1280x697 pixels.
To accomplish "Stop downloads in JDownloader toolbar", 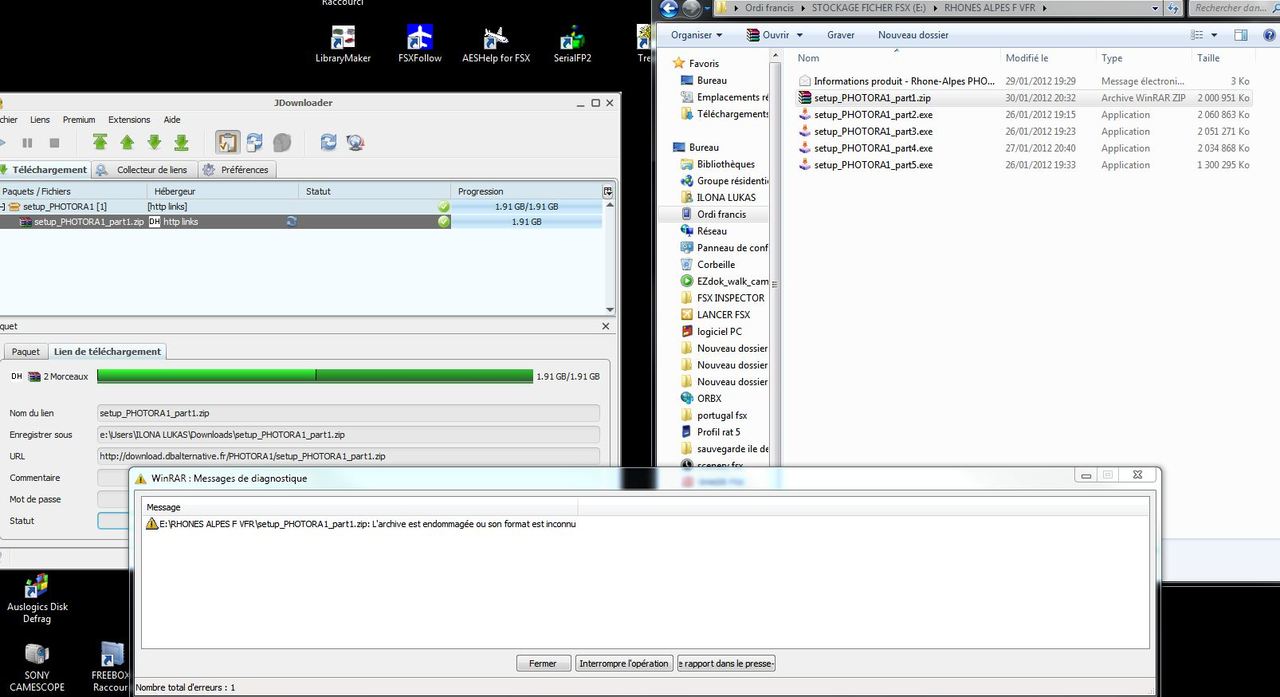I will [54, 143].
